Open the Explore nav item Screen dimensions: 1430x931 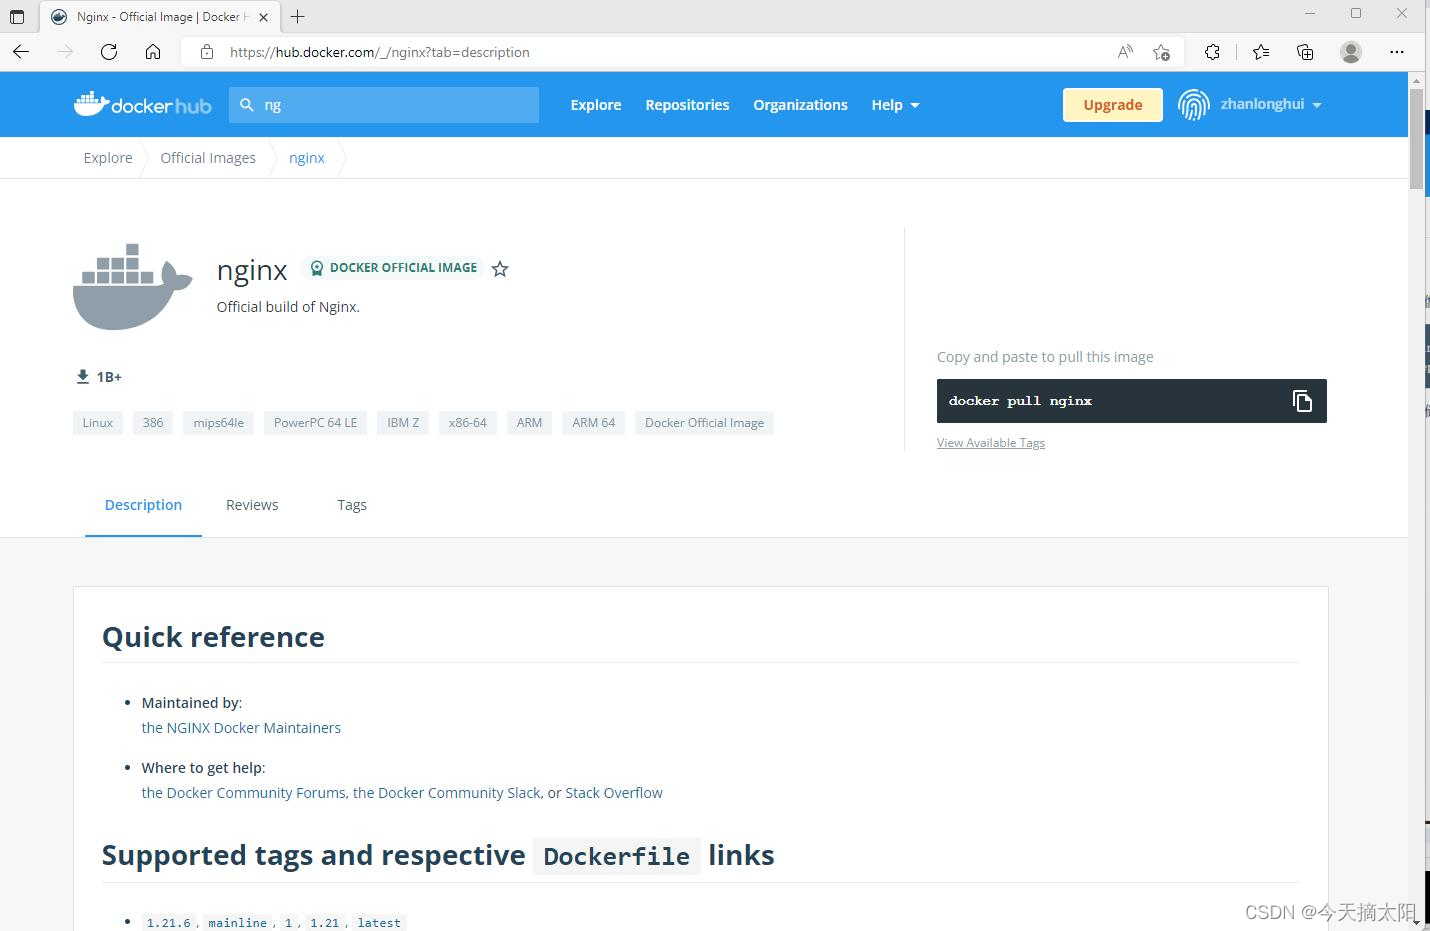pyautogui.click(x=596, y=105)
